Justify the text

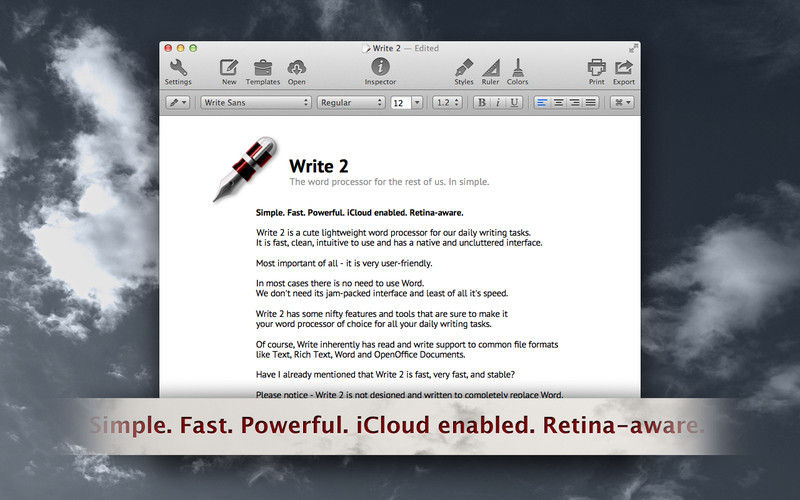tap(591, 103)
